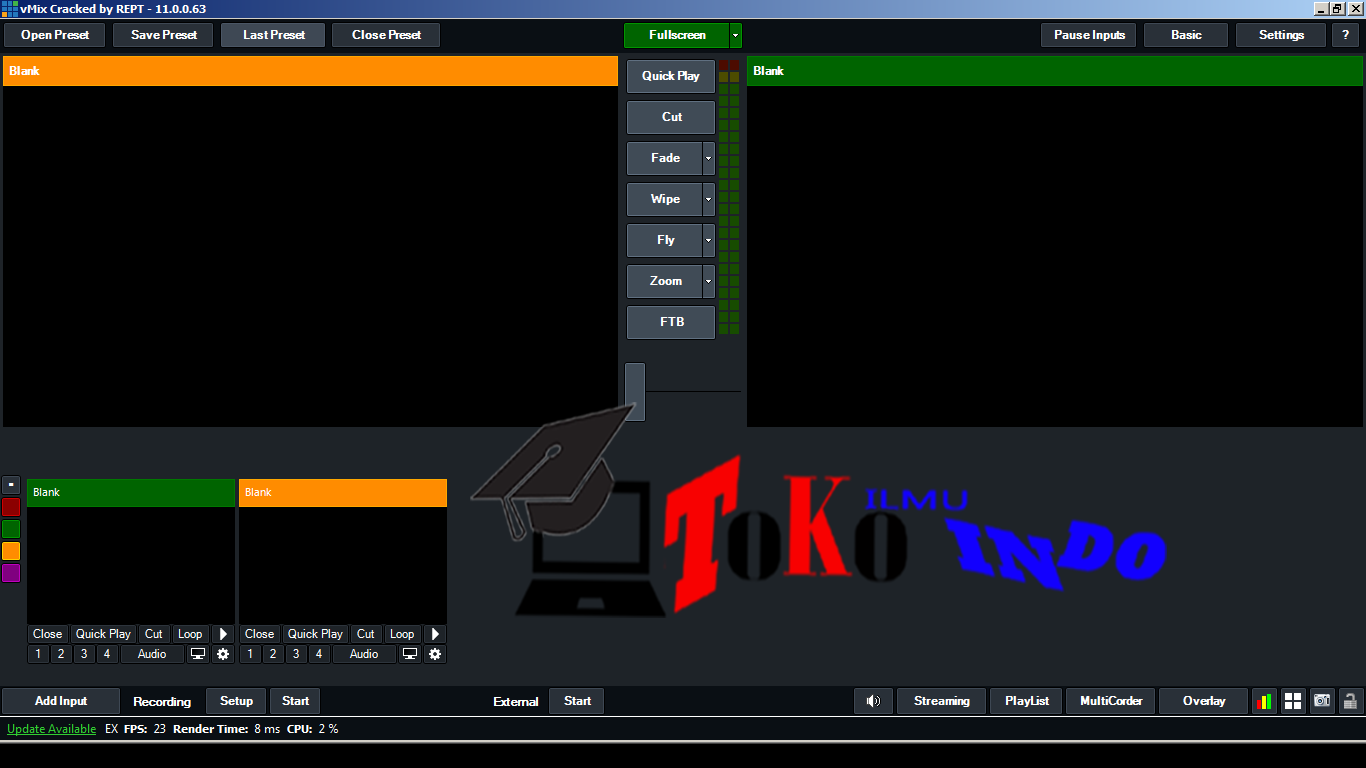Toggle overlay 4 on orange Blank input
This screenshot has width=1366, height=768.
pos(319,654)
